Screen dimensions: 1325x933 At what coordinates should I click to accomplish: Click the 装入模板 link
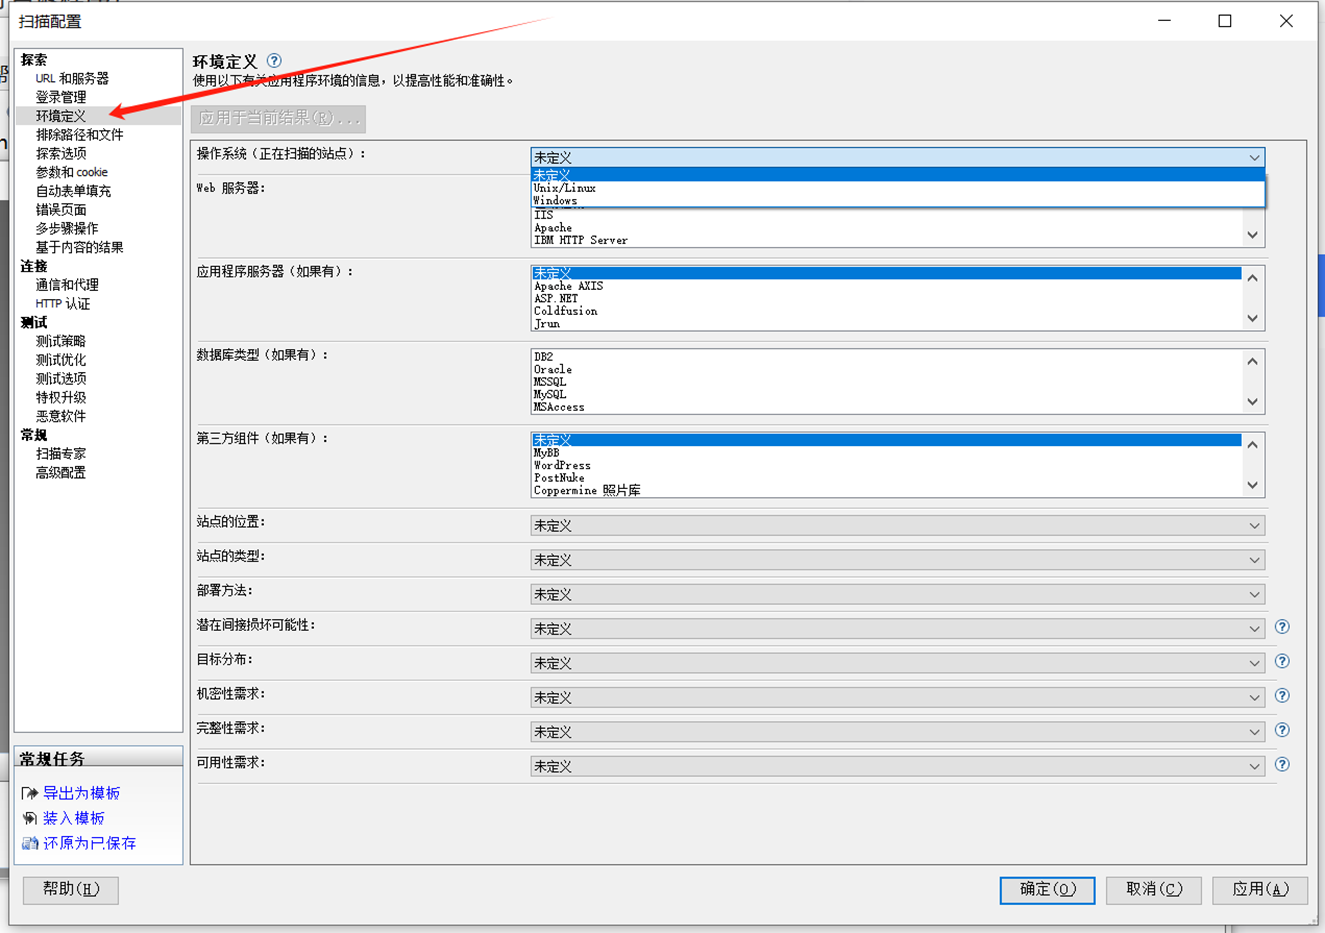(73, 818)
